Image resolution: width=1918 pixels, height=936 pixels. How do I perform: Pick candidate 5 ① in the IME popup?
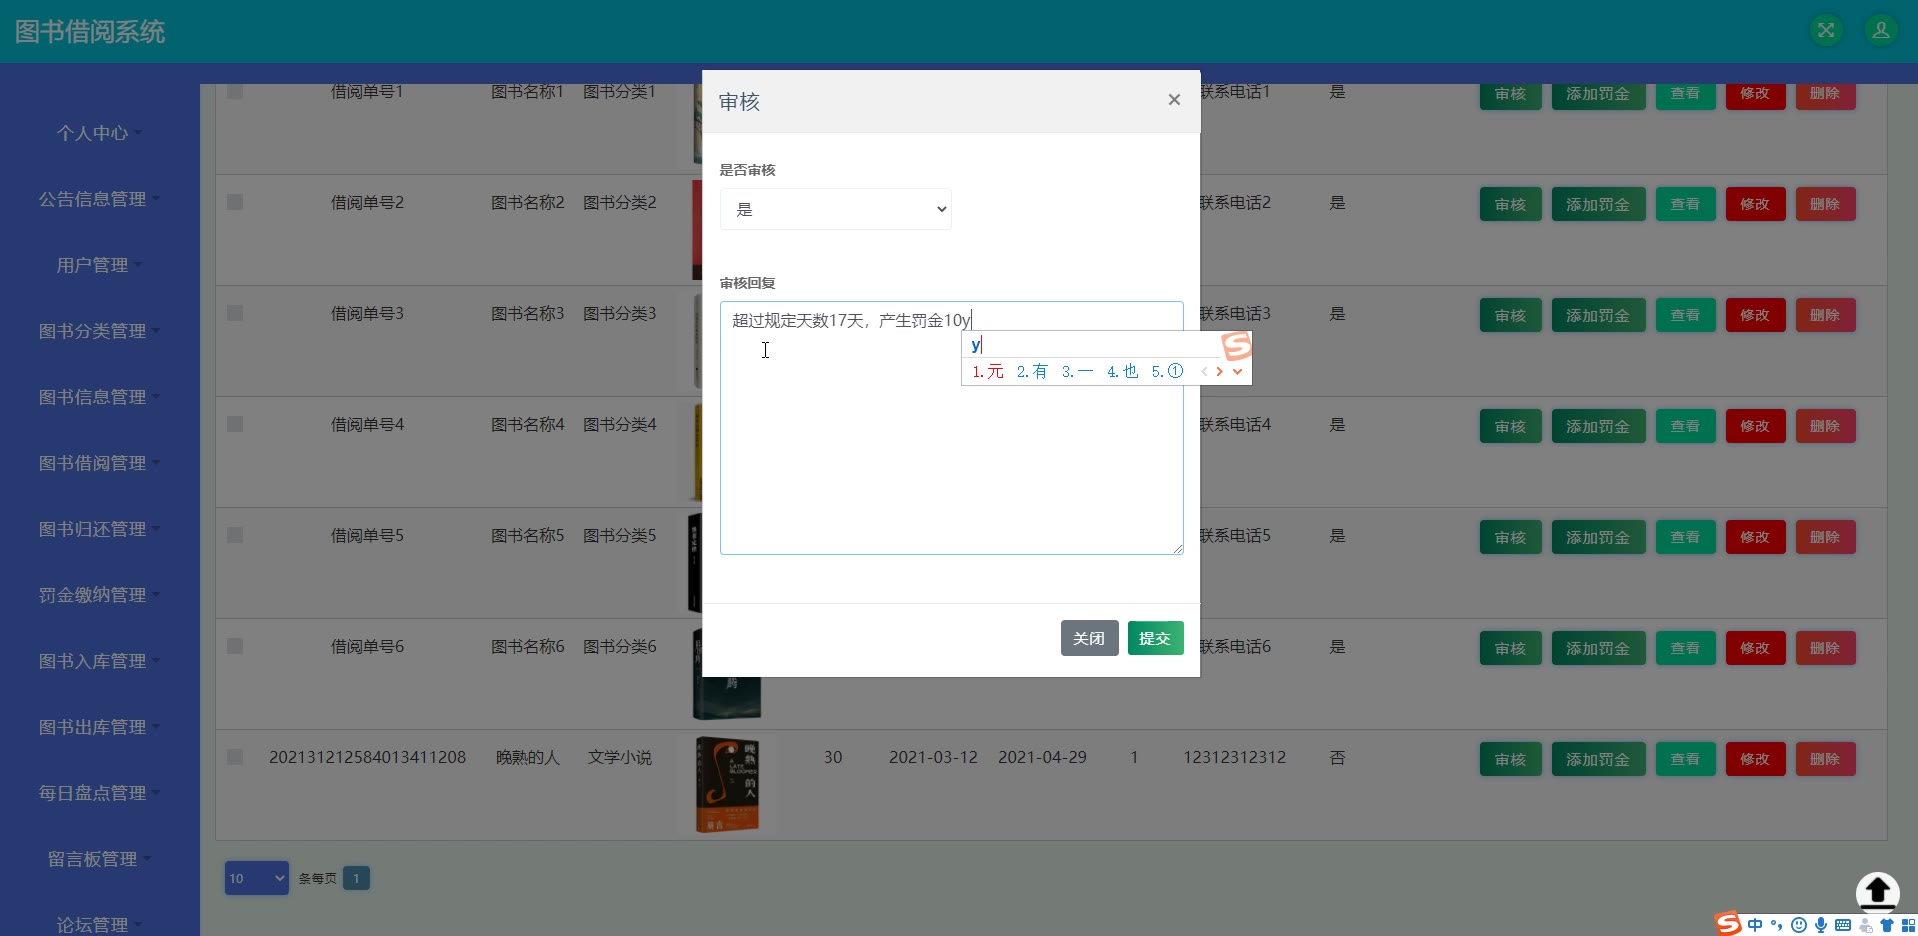coord(1167,372)
